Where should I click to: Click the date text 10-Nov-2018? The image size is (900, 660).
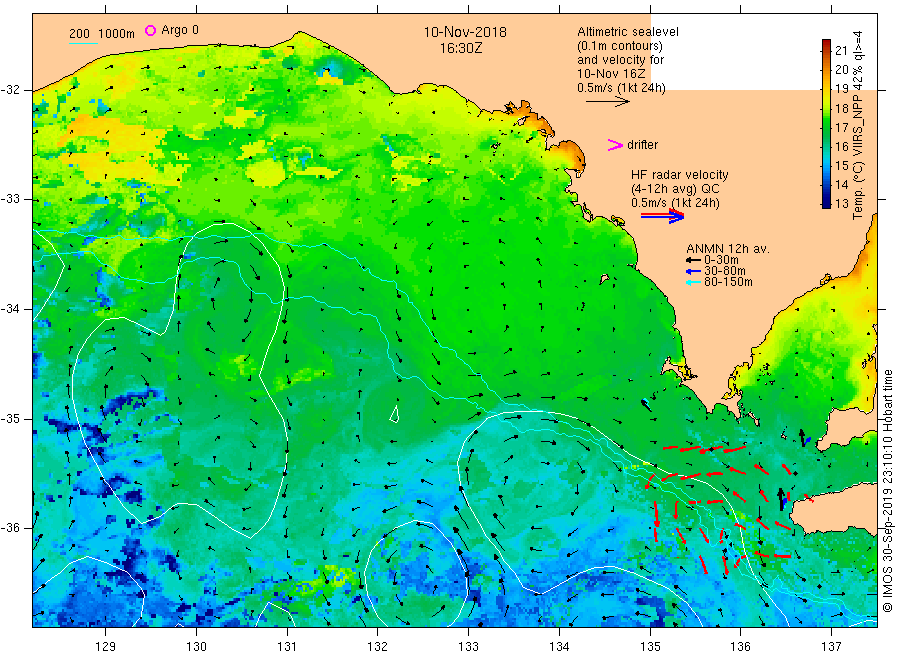465,32
